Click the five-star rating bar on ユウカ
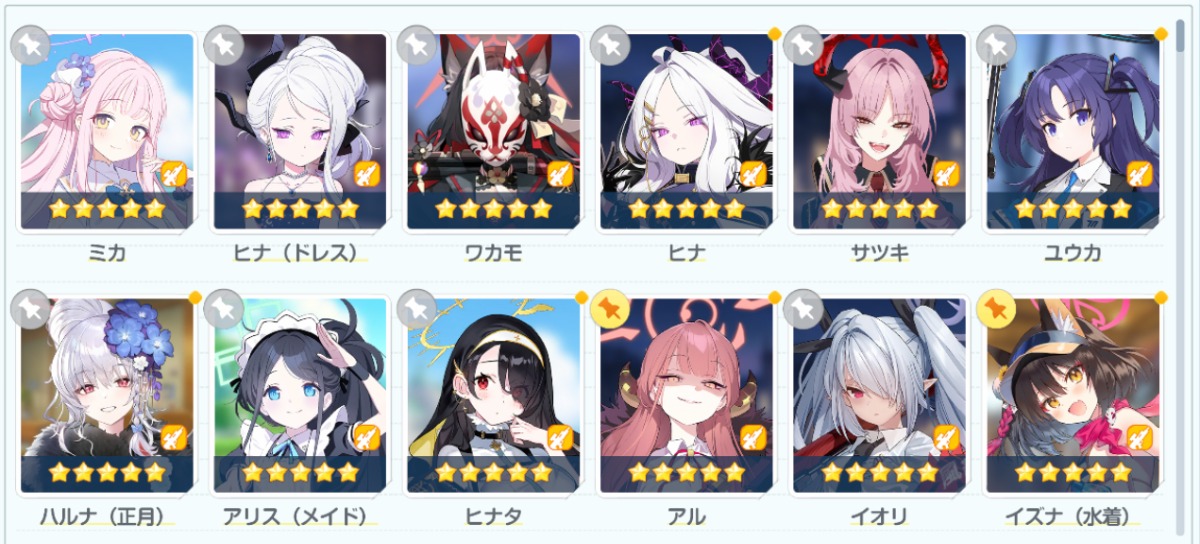 (1072, 209)
